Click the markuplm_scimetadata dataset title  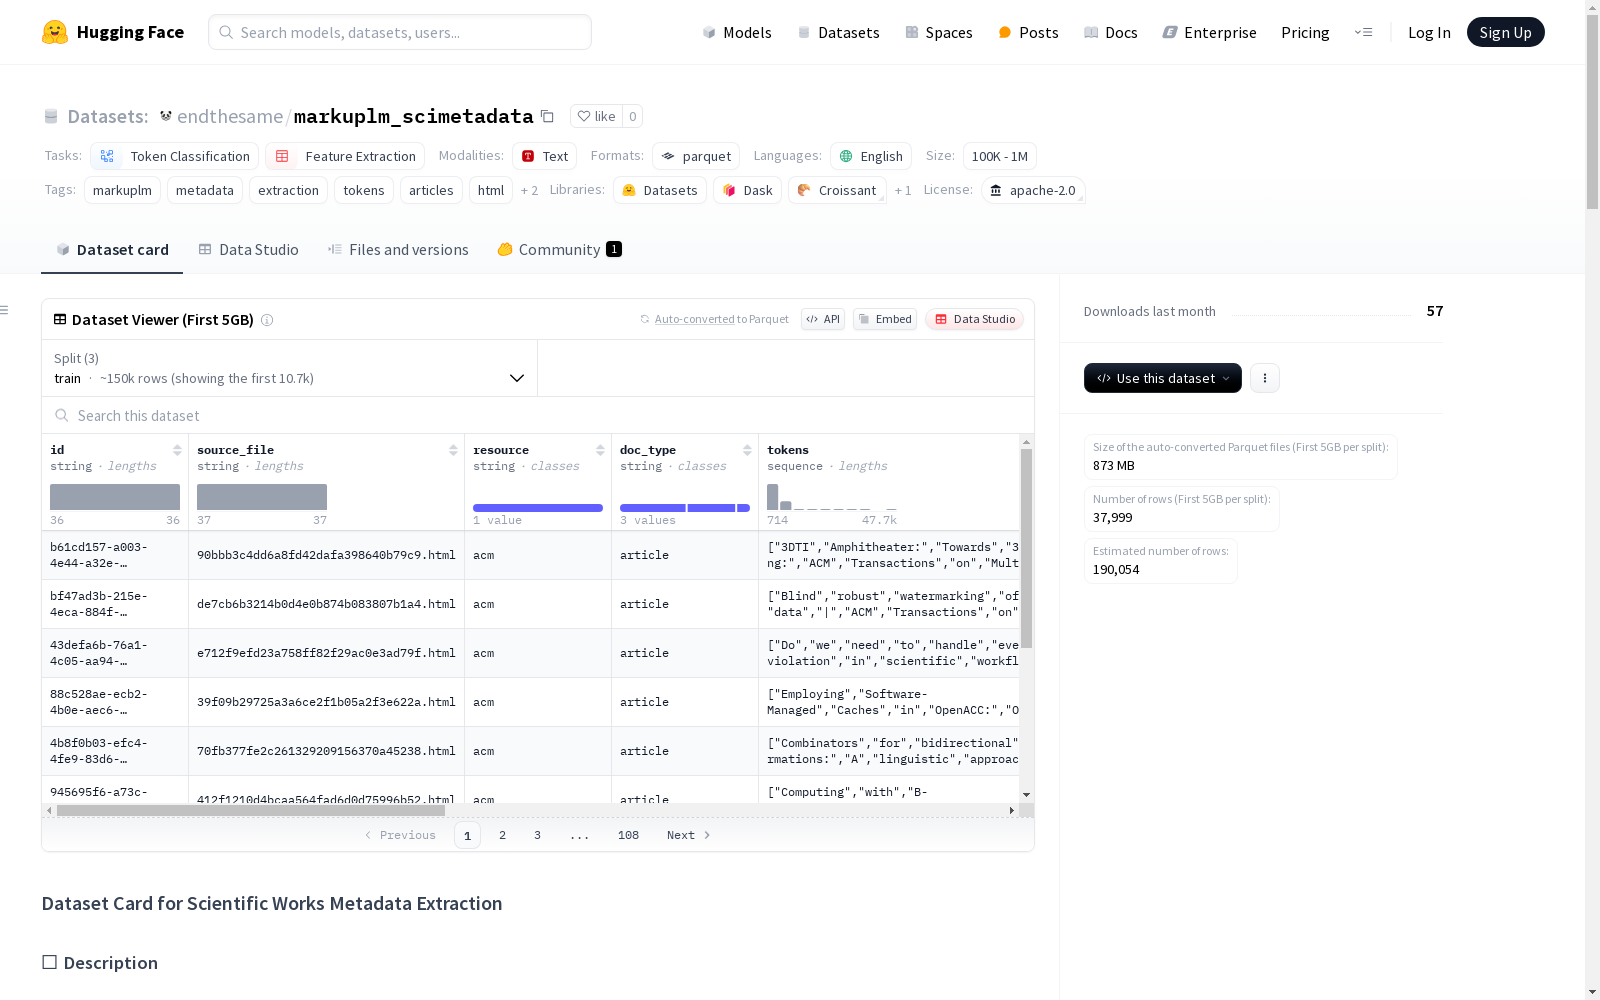tap(413, 116)
